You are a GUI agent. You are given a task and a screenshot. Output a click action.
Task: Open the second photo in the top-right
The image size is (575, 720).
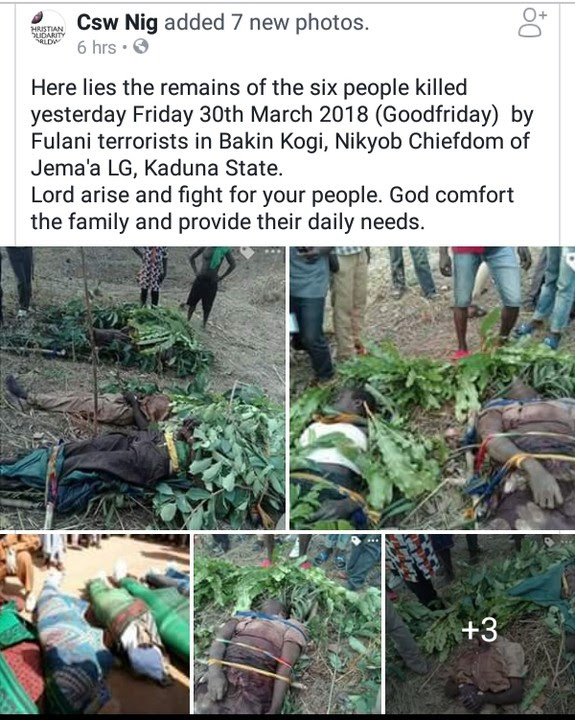point(432,388)
